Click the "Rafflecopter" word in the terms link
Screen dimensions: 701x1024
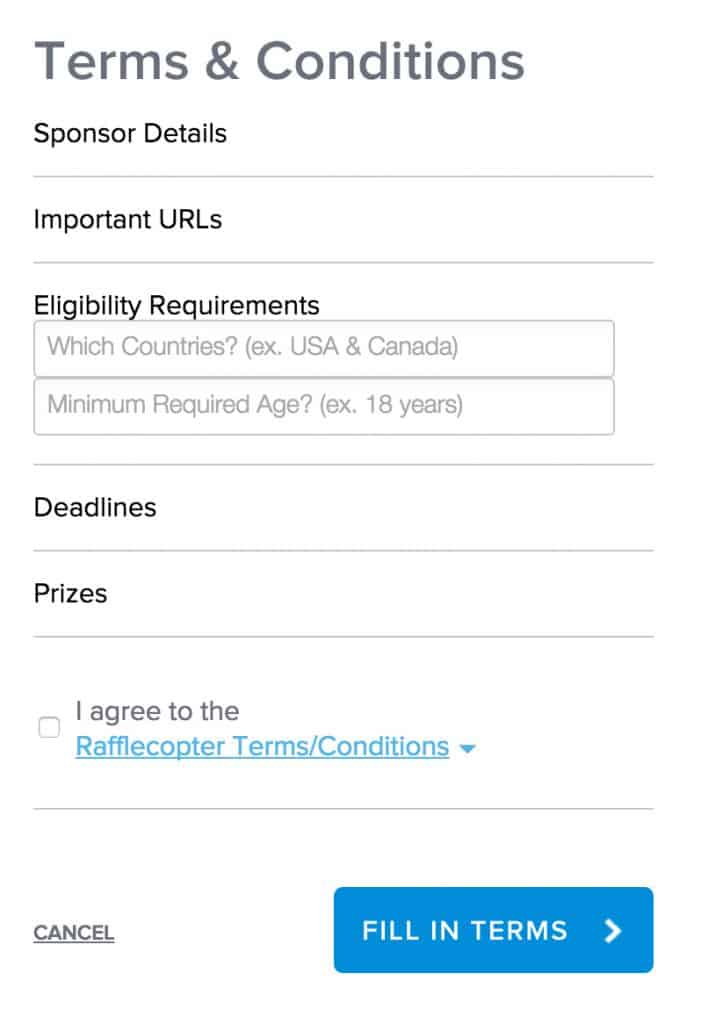point(150,747)
